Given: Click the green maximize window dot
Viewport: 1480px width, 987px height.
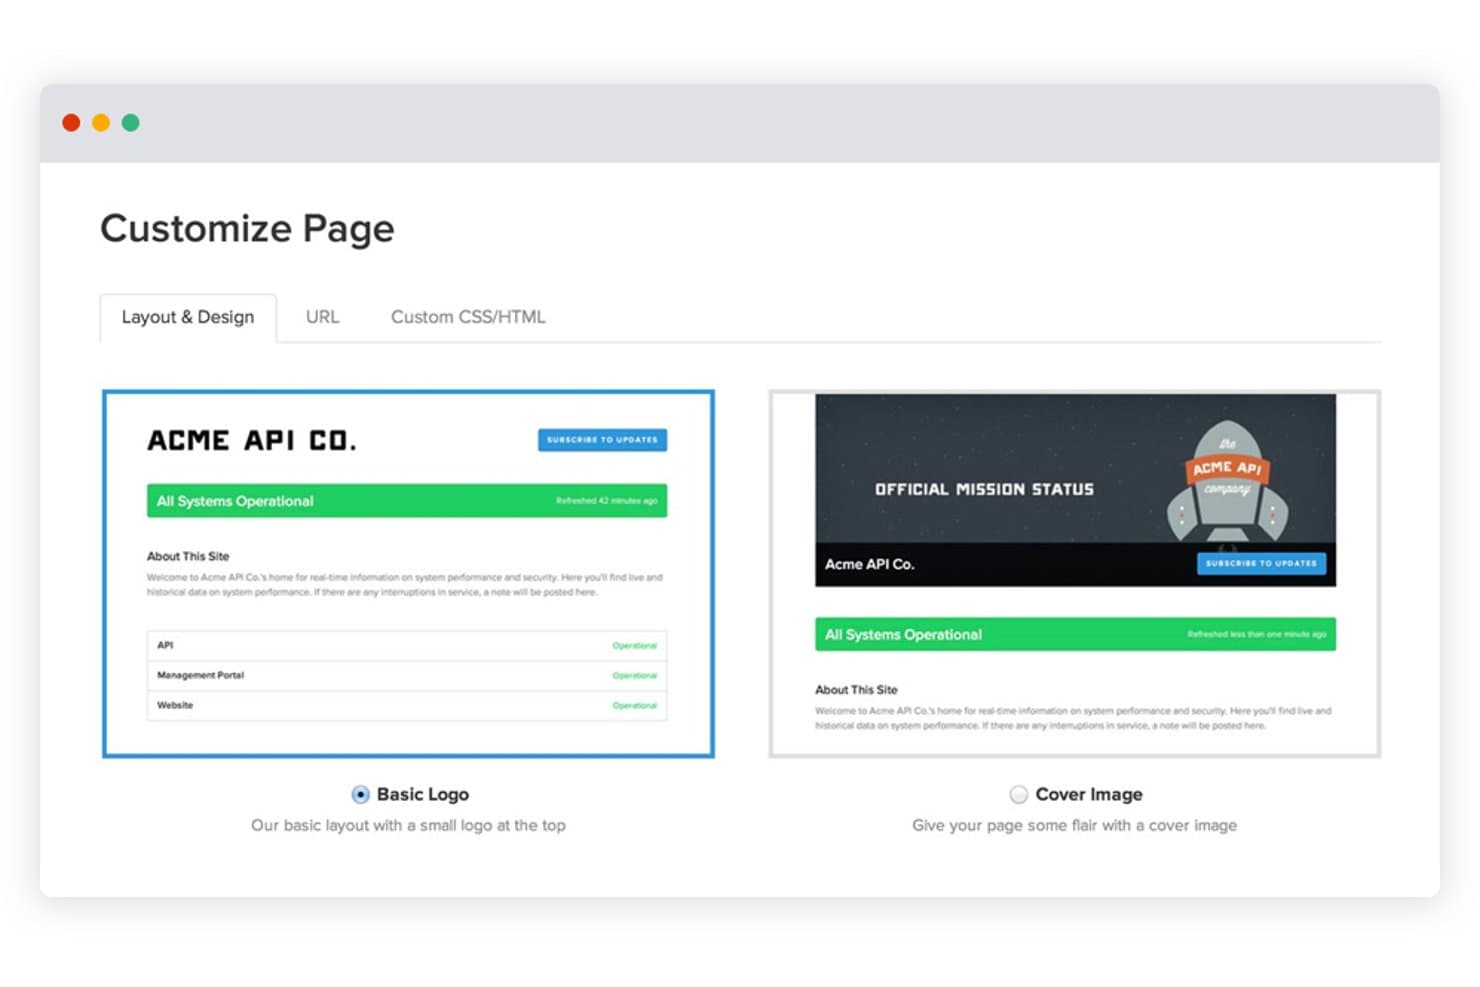Looking at the screenshot, I should [130, 123].
